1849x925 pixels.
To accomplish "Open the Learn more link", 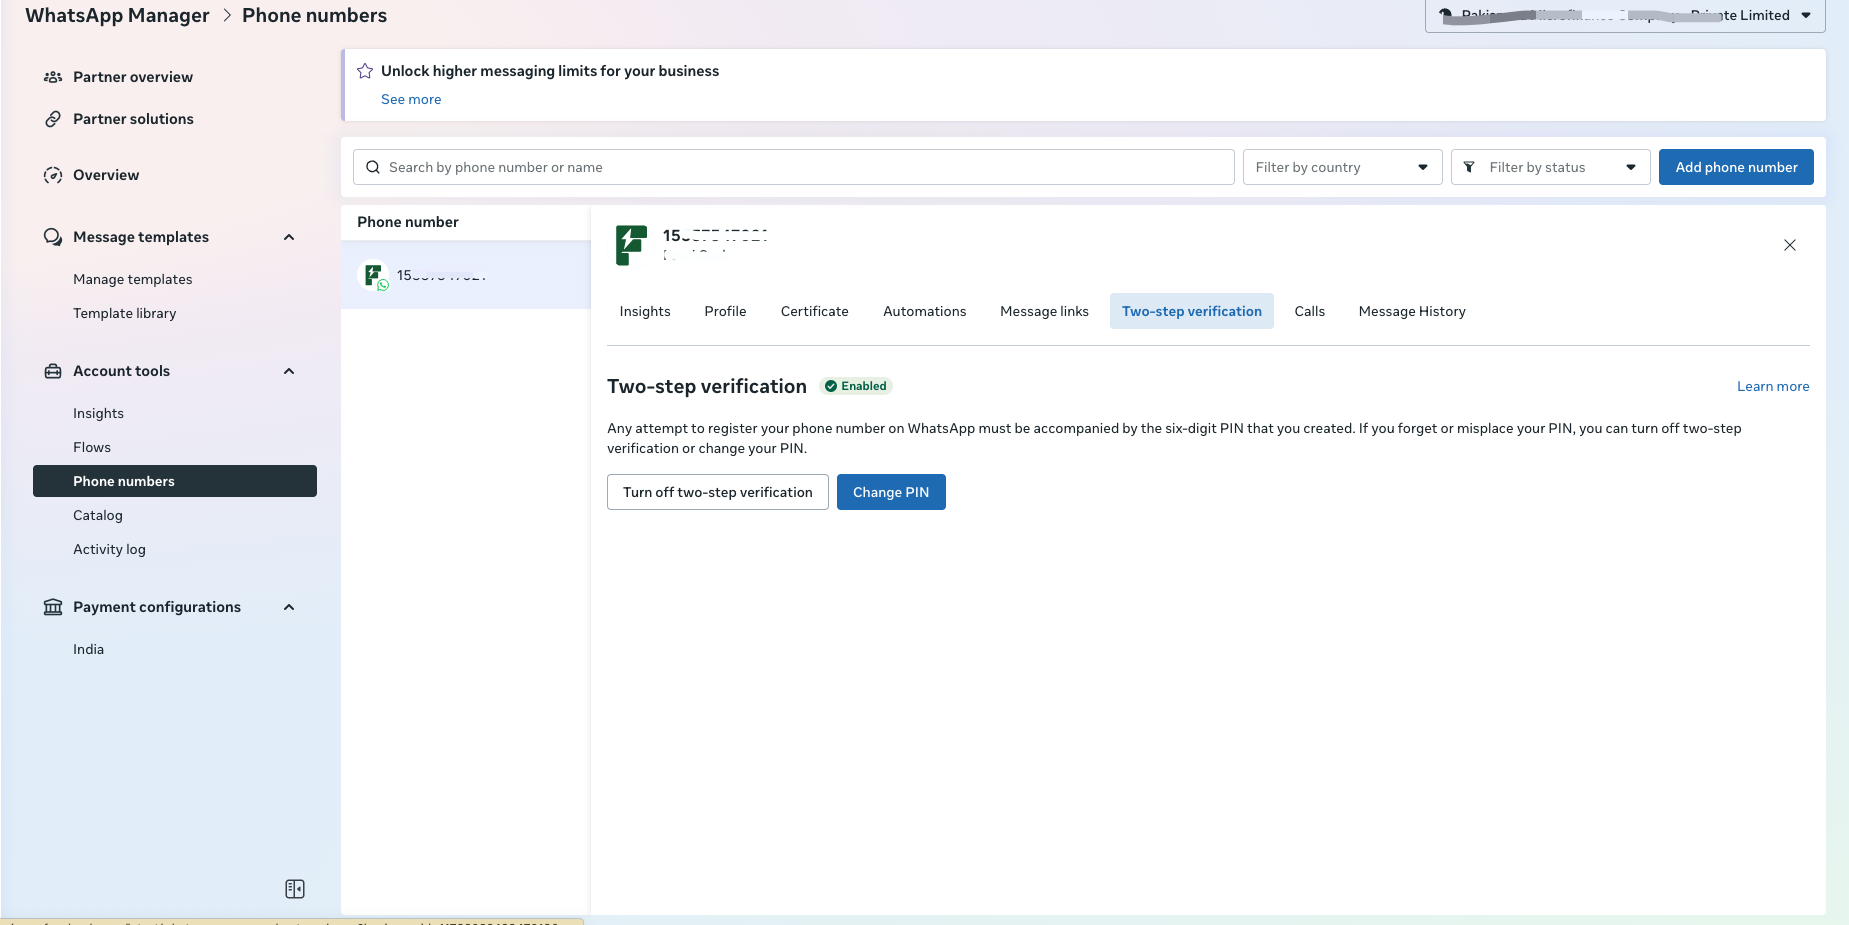I will (x=1772, y=386).
